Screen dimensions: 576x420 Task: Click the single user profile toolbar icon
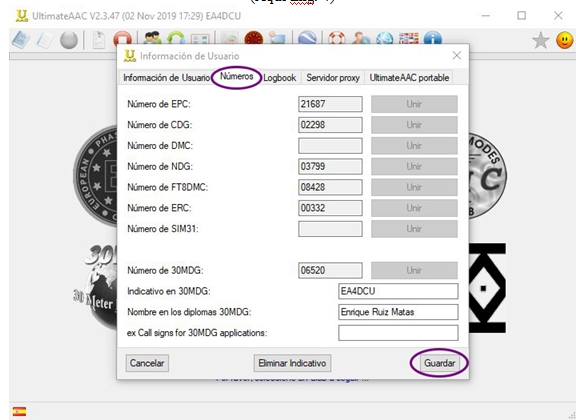coord(361,38)
